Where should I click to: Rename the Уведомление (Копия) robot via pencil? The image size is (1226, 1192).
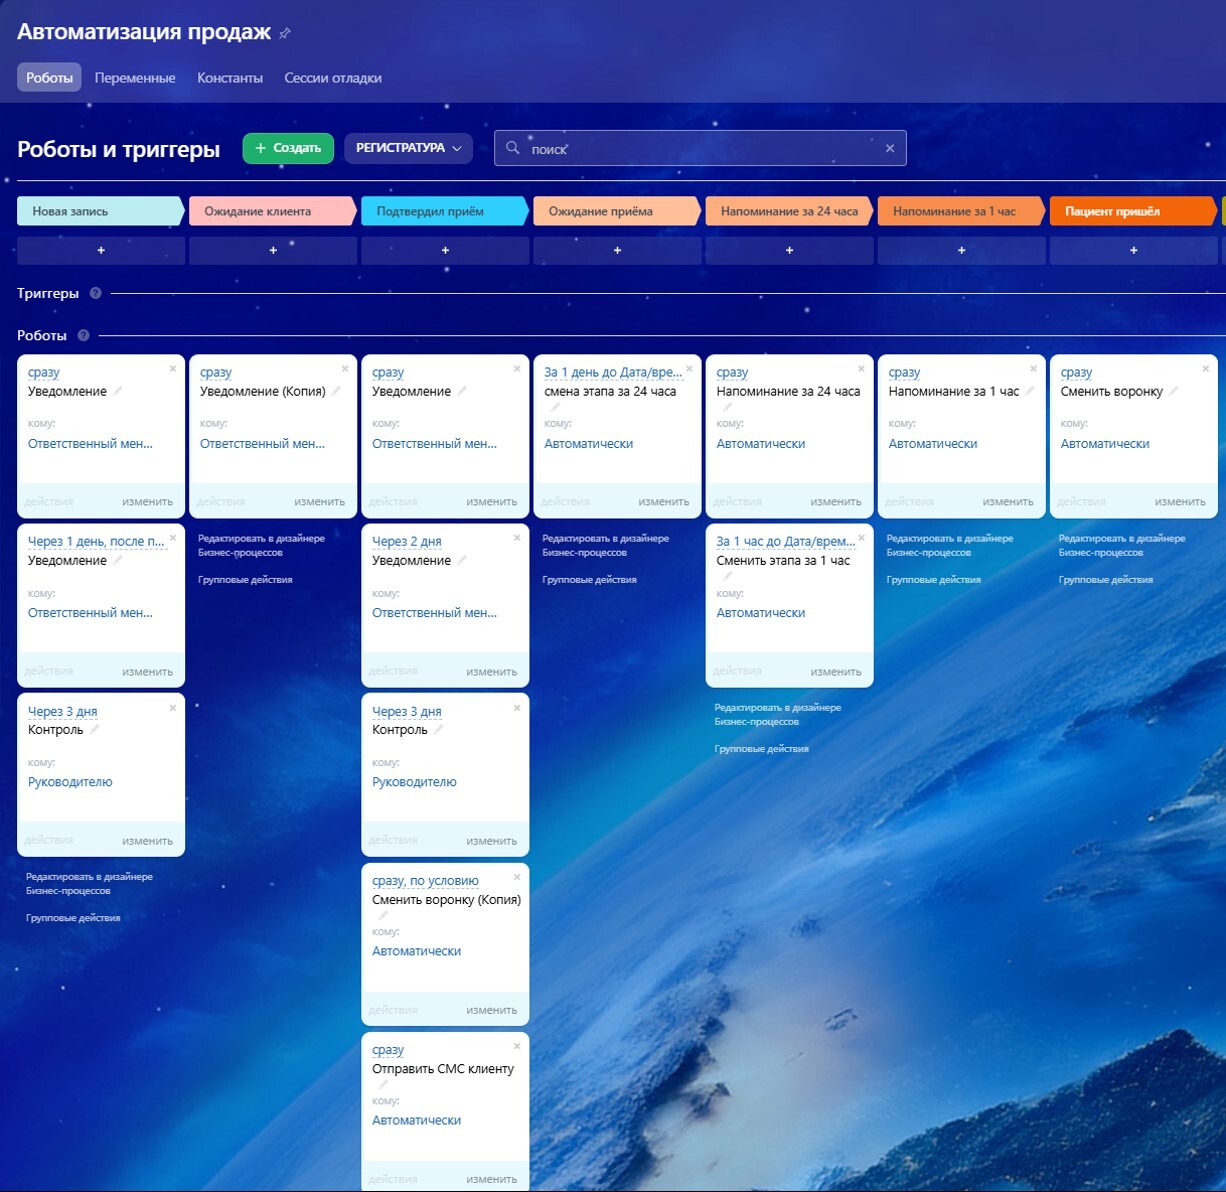point(336,391)
